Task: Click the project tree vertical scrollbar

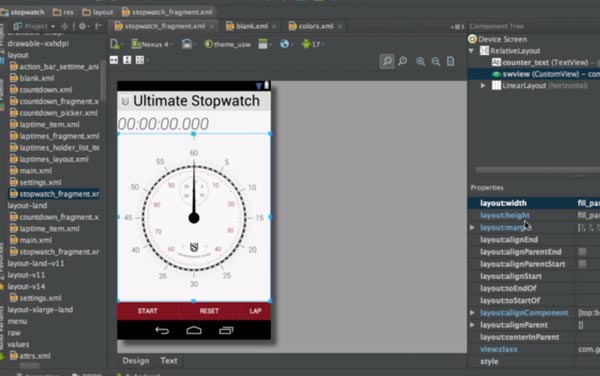Action: pyautogui.click(x=103, y=80)
